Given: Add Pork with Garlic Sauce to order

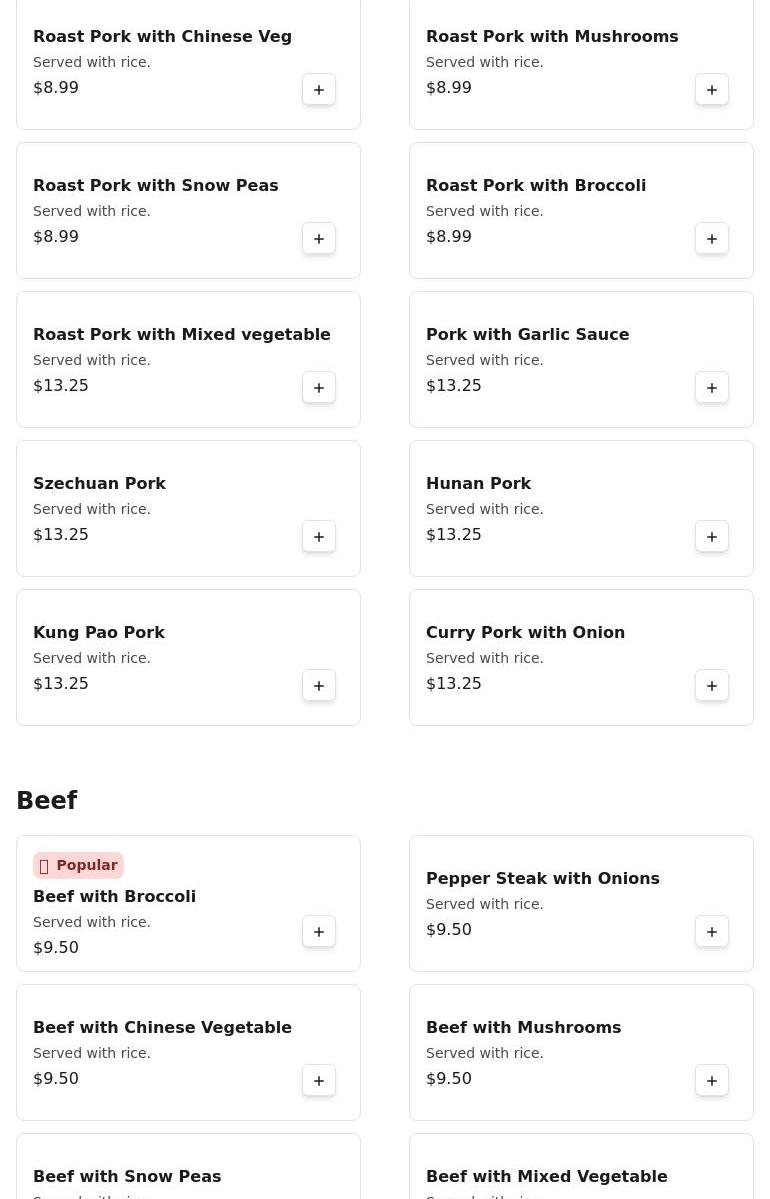Looking at the screenshot, I should pos(712,388).
